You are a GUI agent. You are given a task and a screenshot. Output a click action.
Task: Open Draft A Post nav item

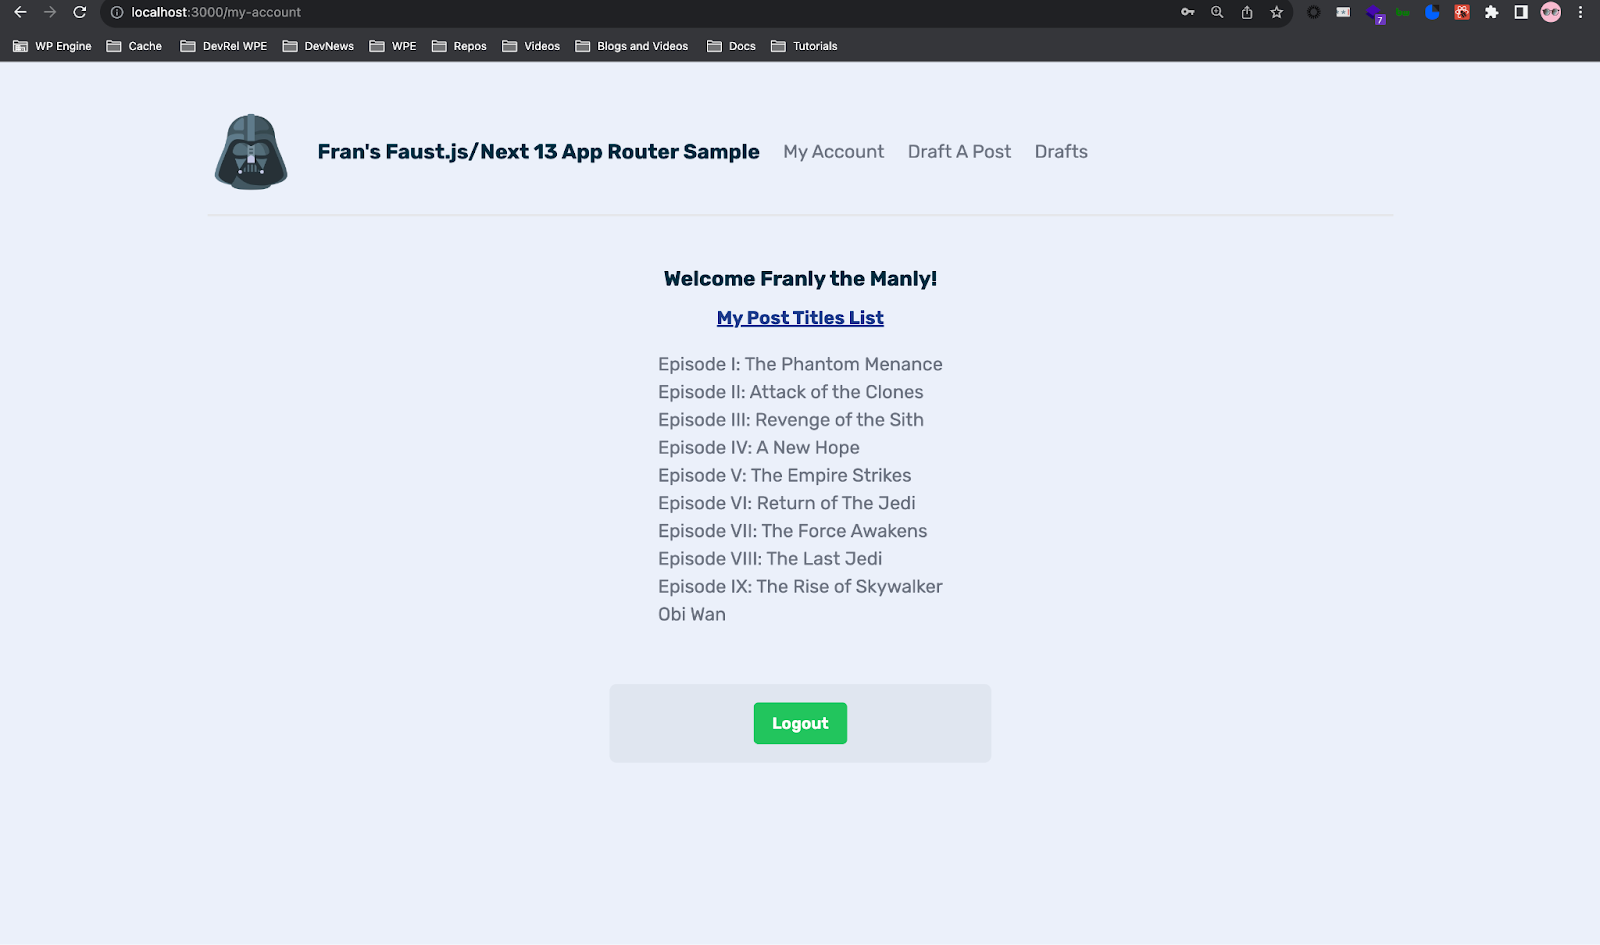click(959, 152)
